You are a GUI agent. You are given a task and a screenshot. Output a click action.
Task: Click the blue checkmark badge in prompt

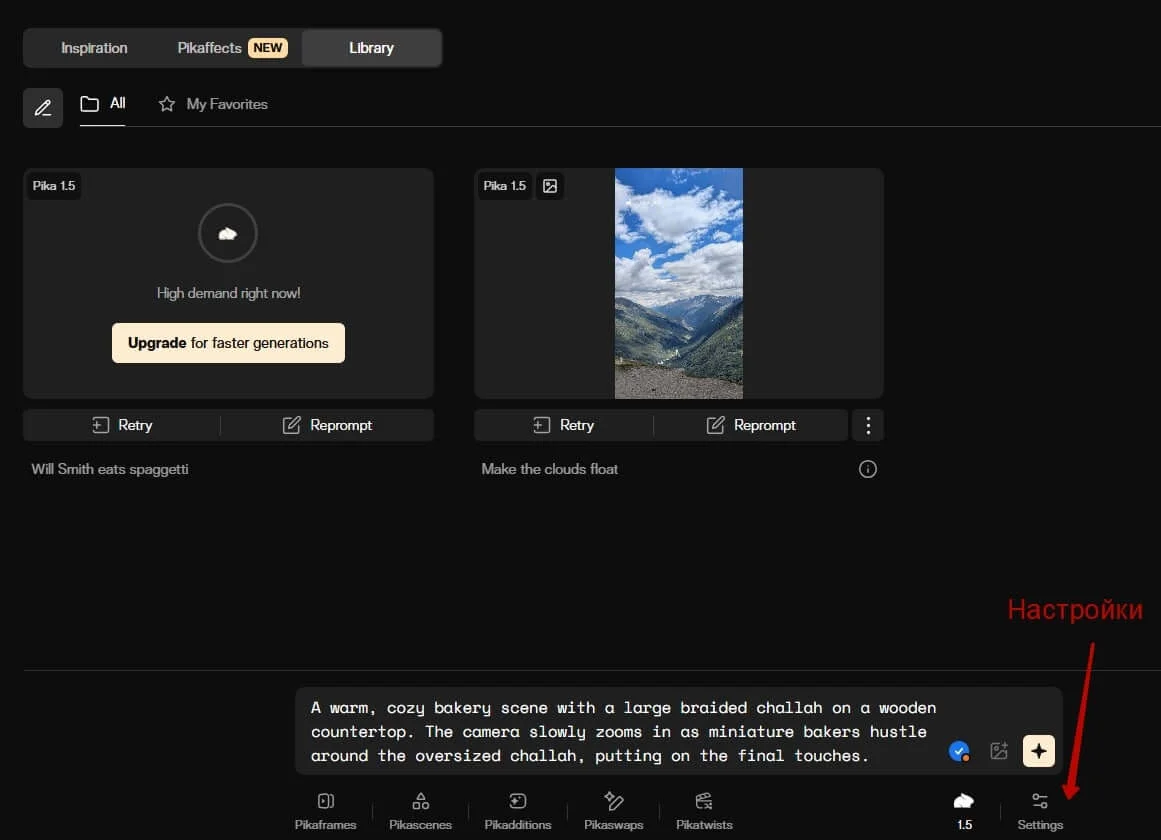click(959, 751)
